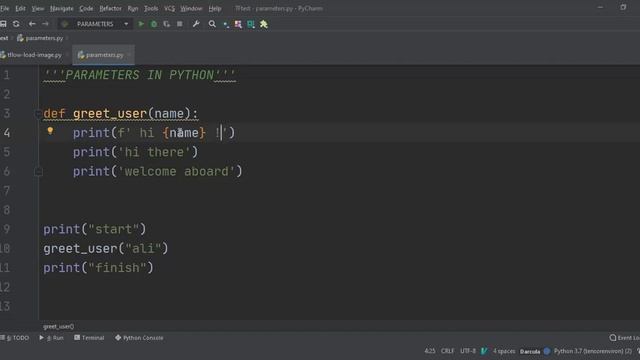
Task: Open the Python 3.7 interpreter selector
Action: click(593, 351)
